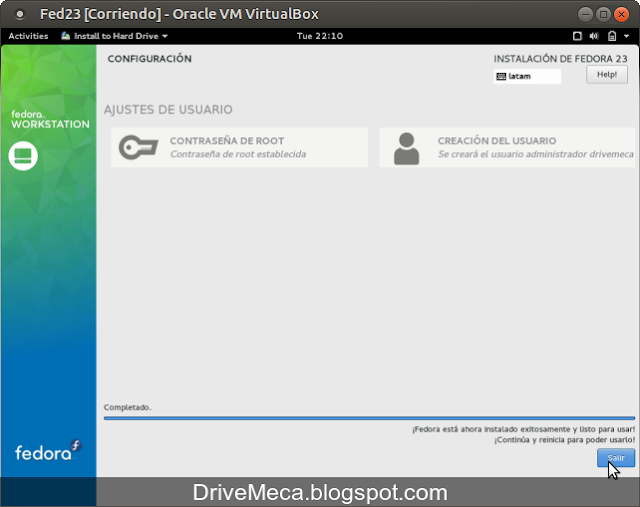This screenshot has width=640, height=507.
Task: Click the fedora logo at sidebar bottom
Action: click(48, 451)
